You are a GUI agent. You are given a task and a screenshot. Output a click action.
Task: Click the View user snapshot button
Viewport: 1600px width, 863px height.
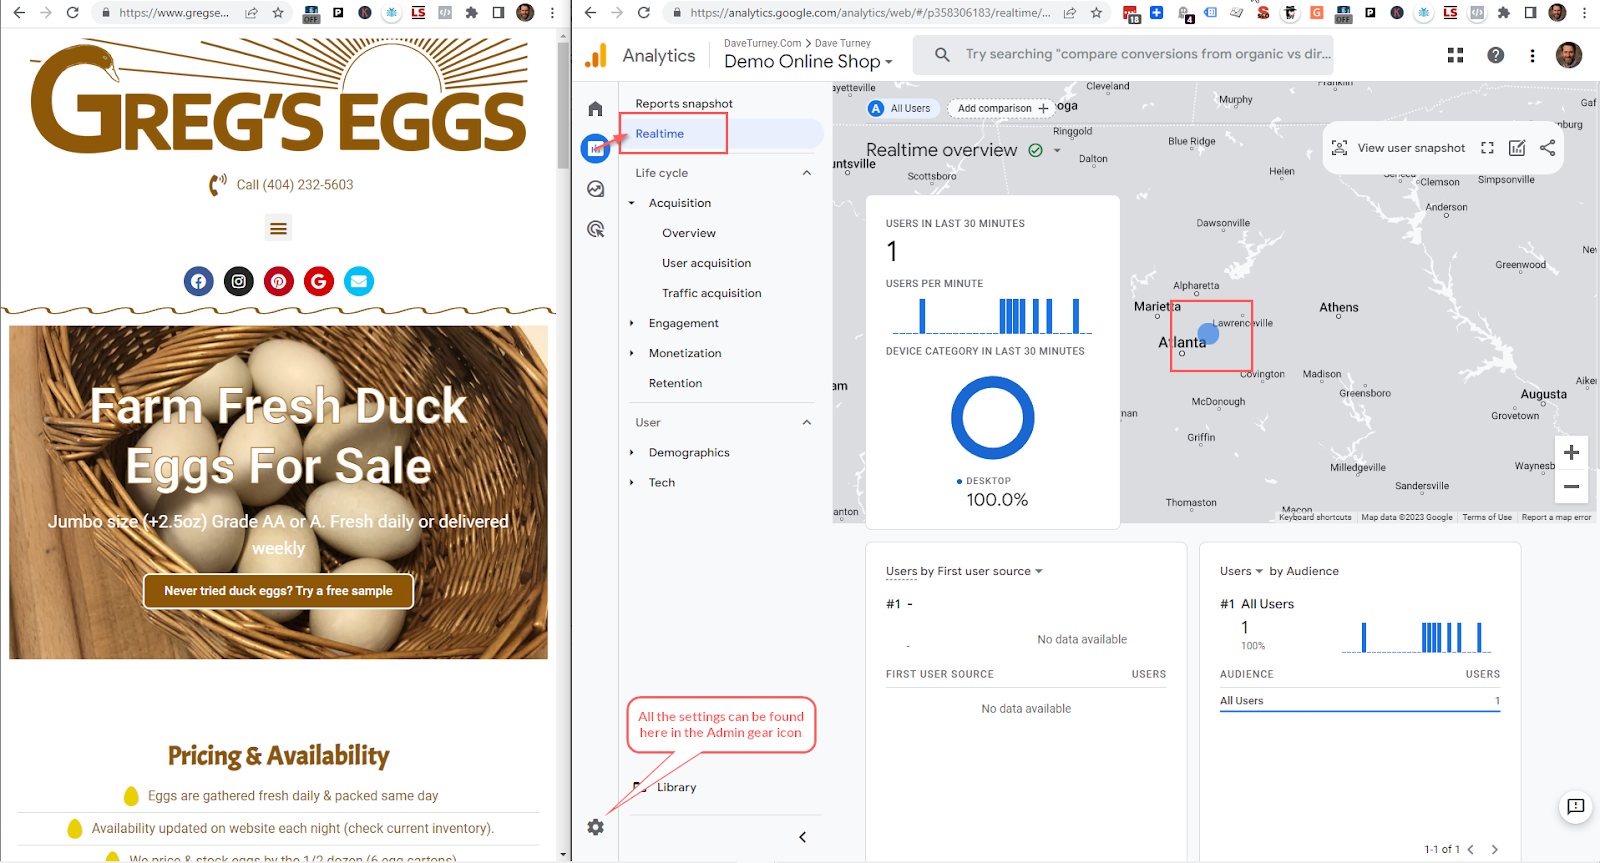(x=1398, y=148)
